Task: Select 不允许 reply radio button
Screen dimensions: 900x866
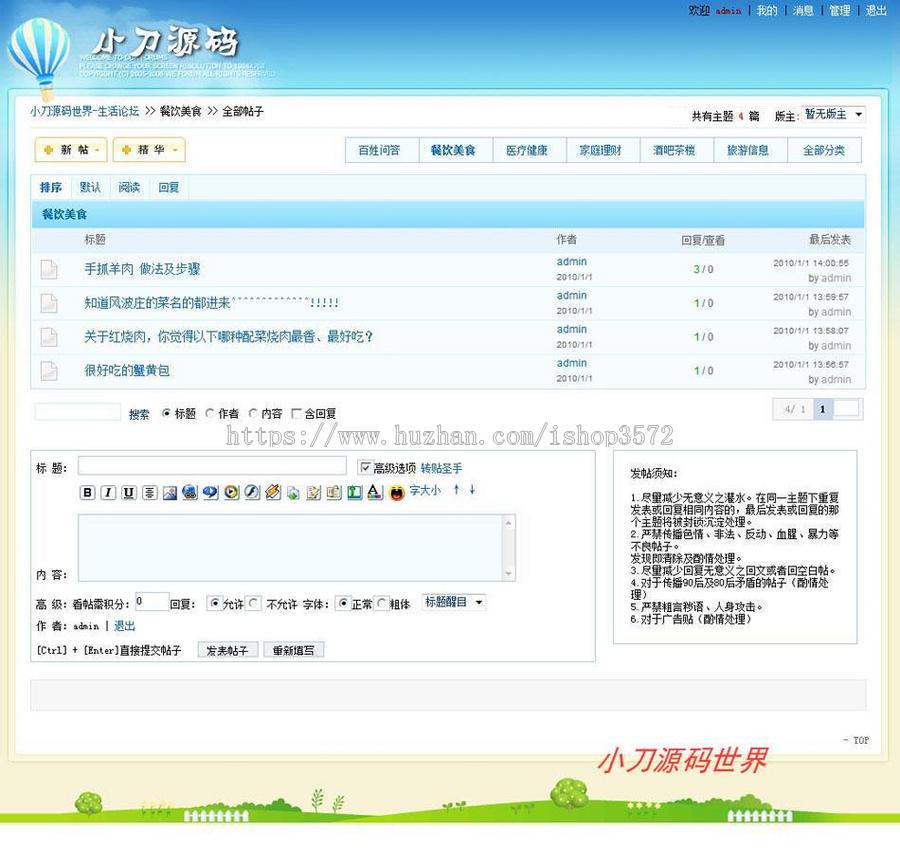Action: tap(254, 603)
